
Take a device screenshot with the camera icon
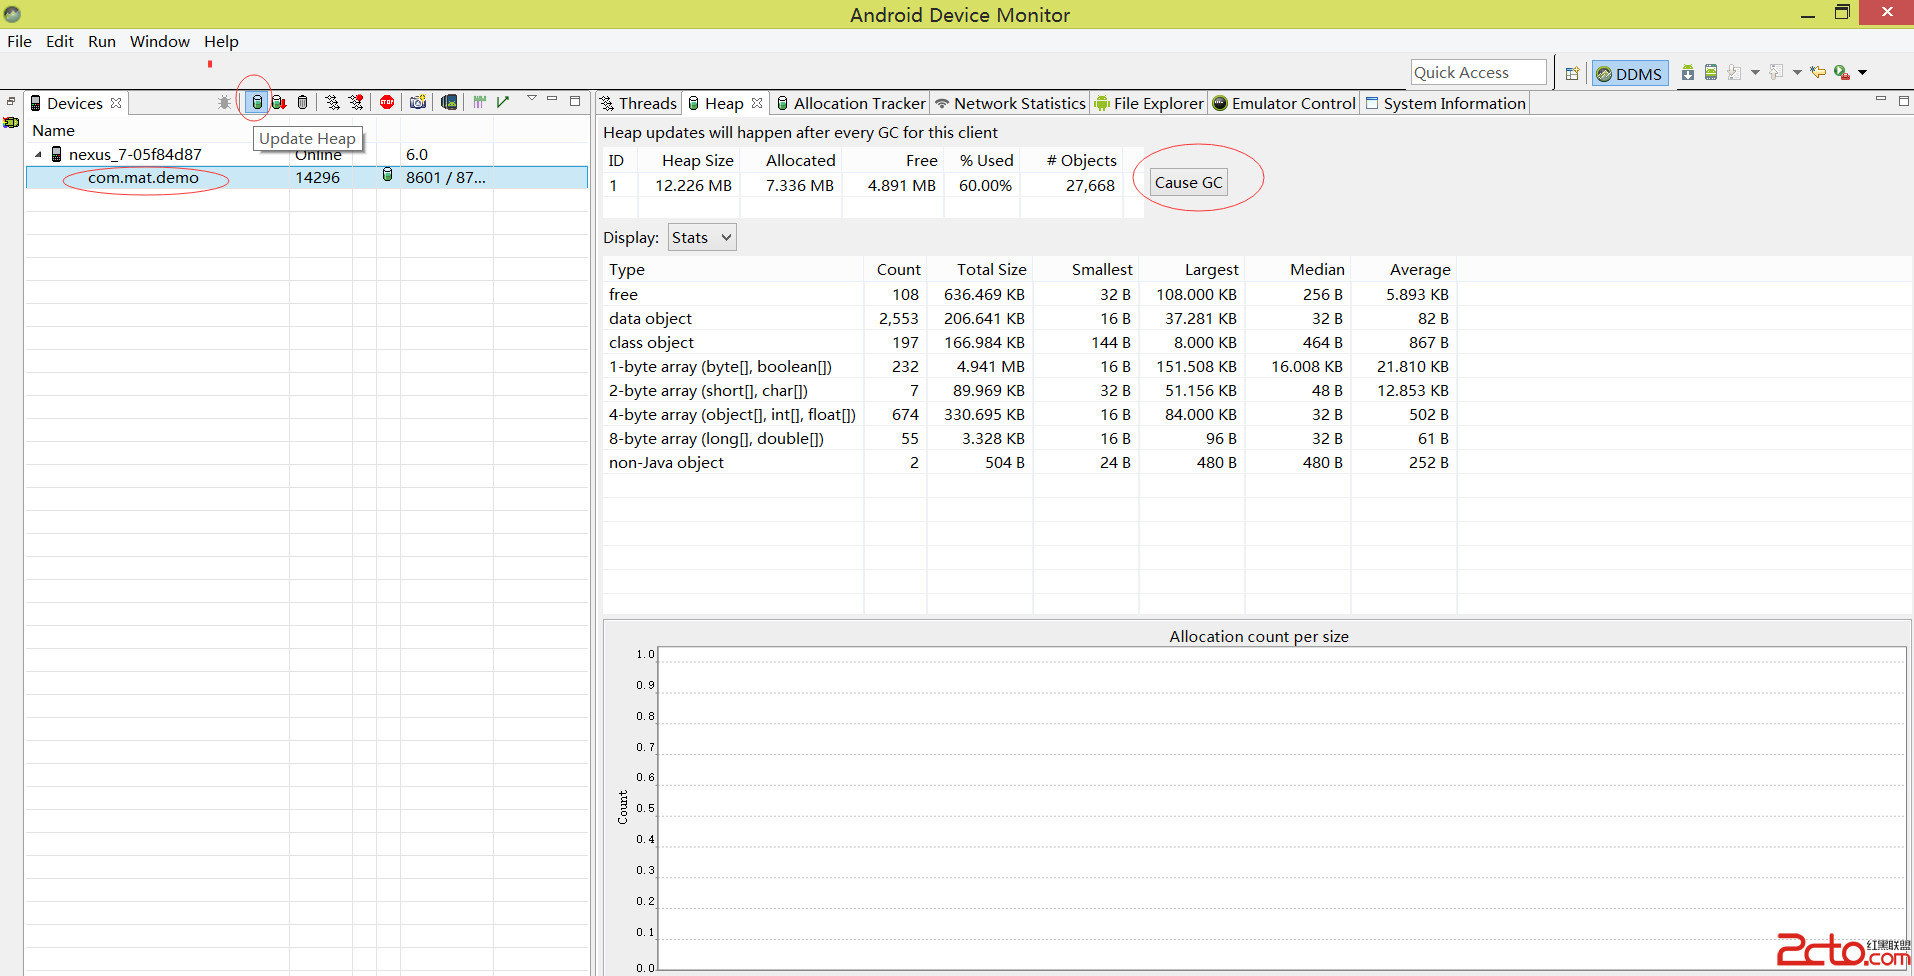[x=418, y=102]
